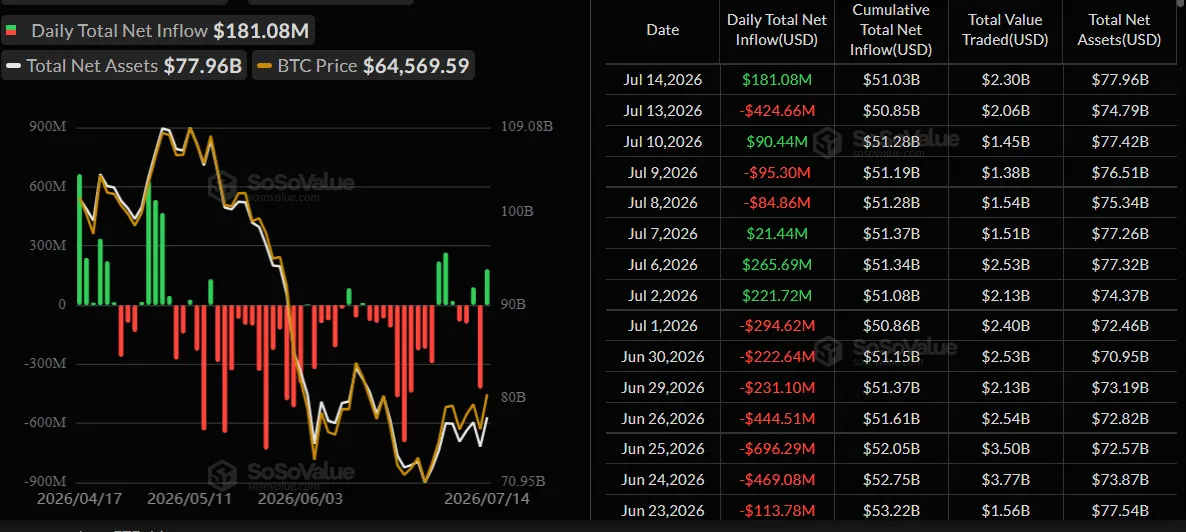
Task: Sort by the Date column header
Action: [663, 30]
